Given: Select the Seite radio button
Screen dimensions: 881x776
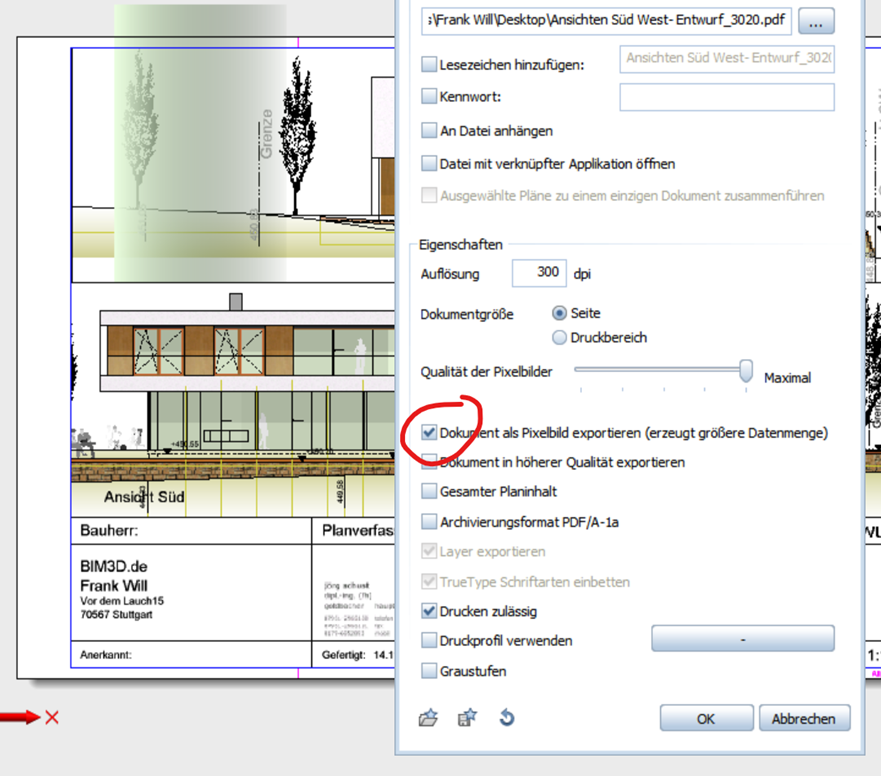Looking at the screenshot, I should (x=560, y=313).
